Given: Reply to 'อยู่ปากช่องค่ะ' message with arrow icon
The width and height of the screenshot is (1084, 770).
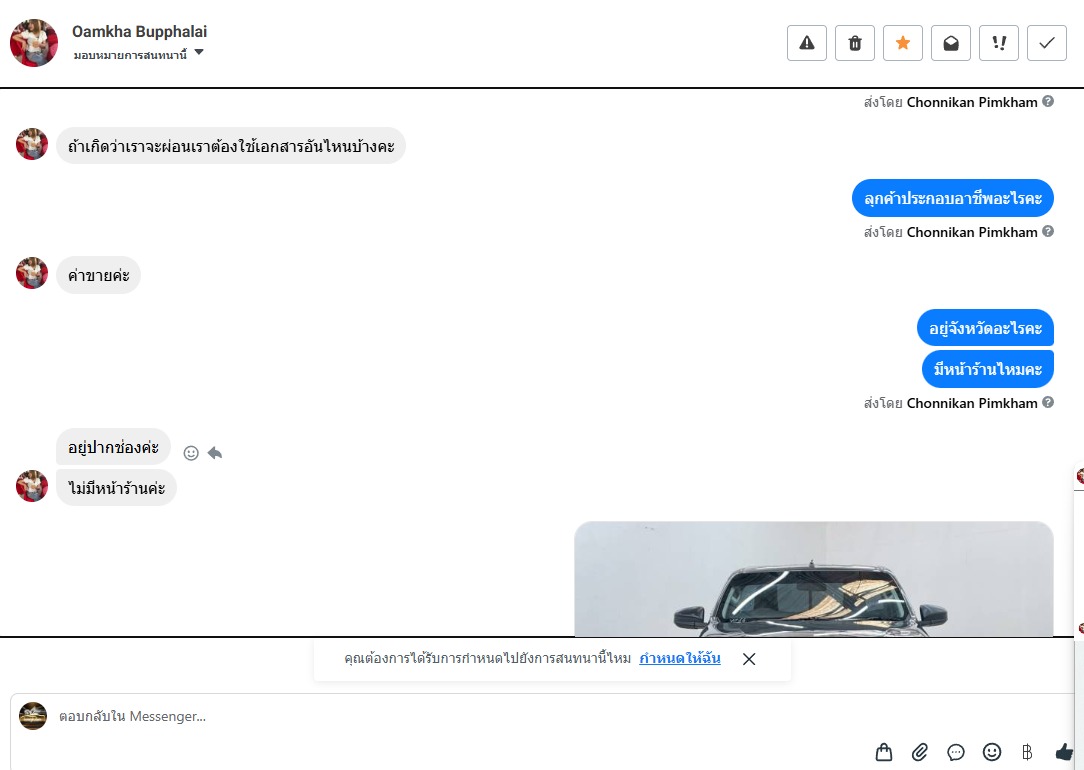Looking at the screenshot, I should click(x=215, y=453).
